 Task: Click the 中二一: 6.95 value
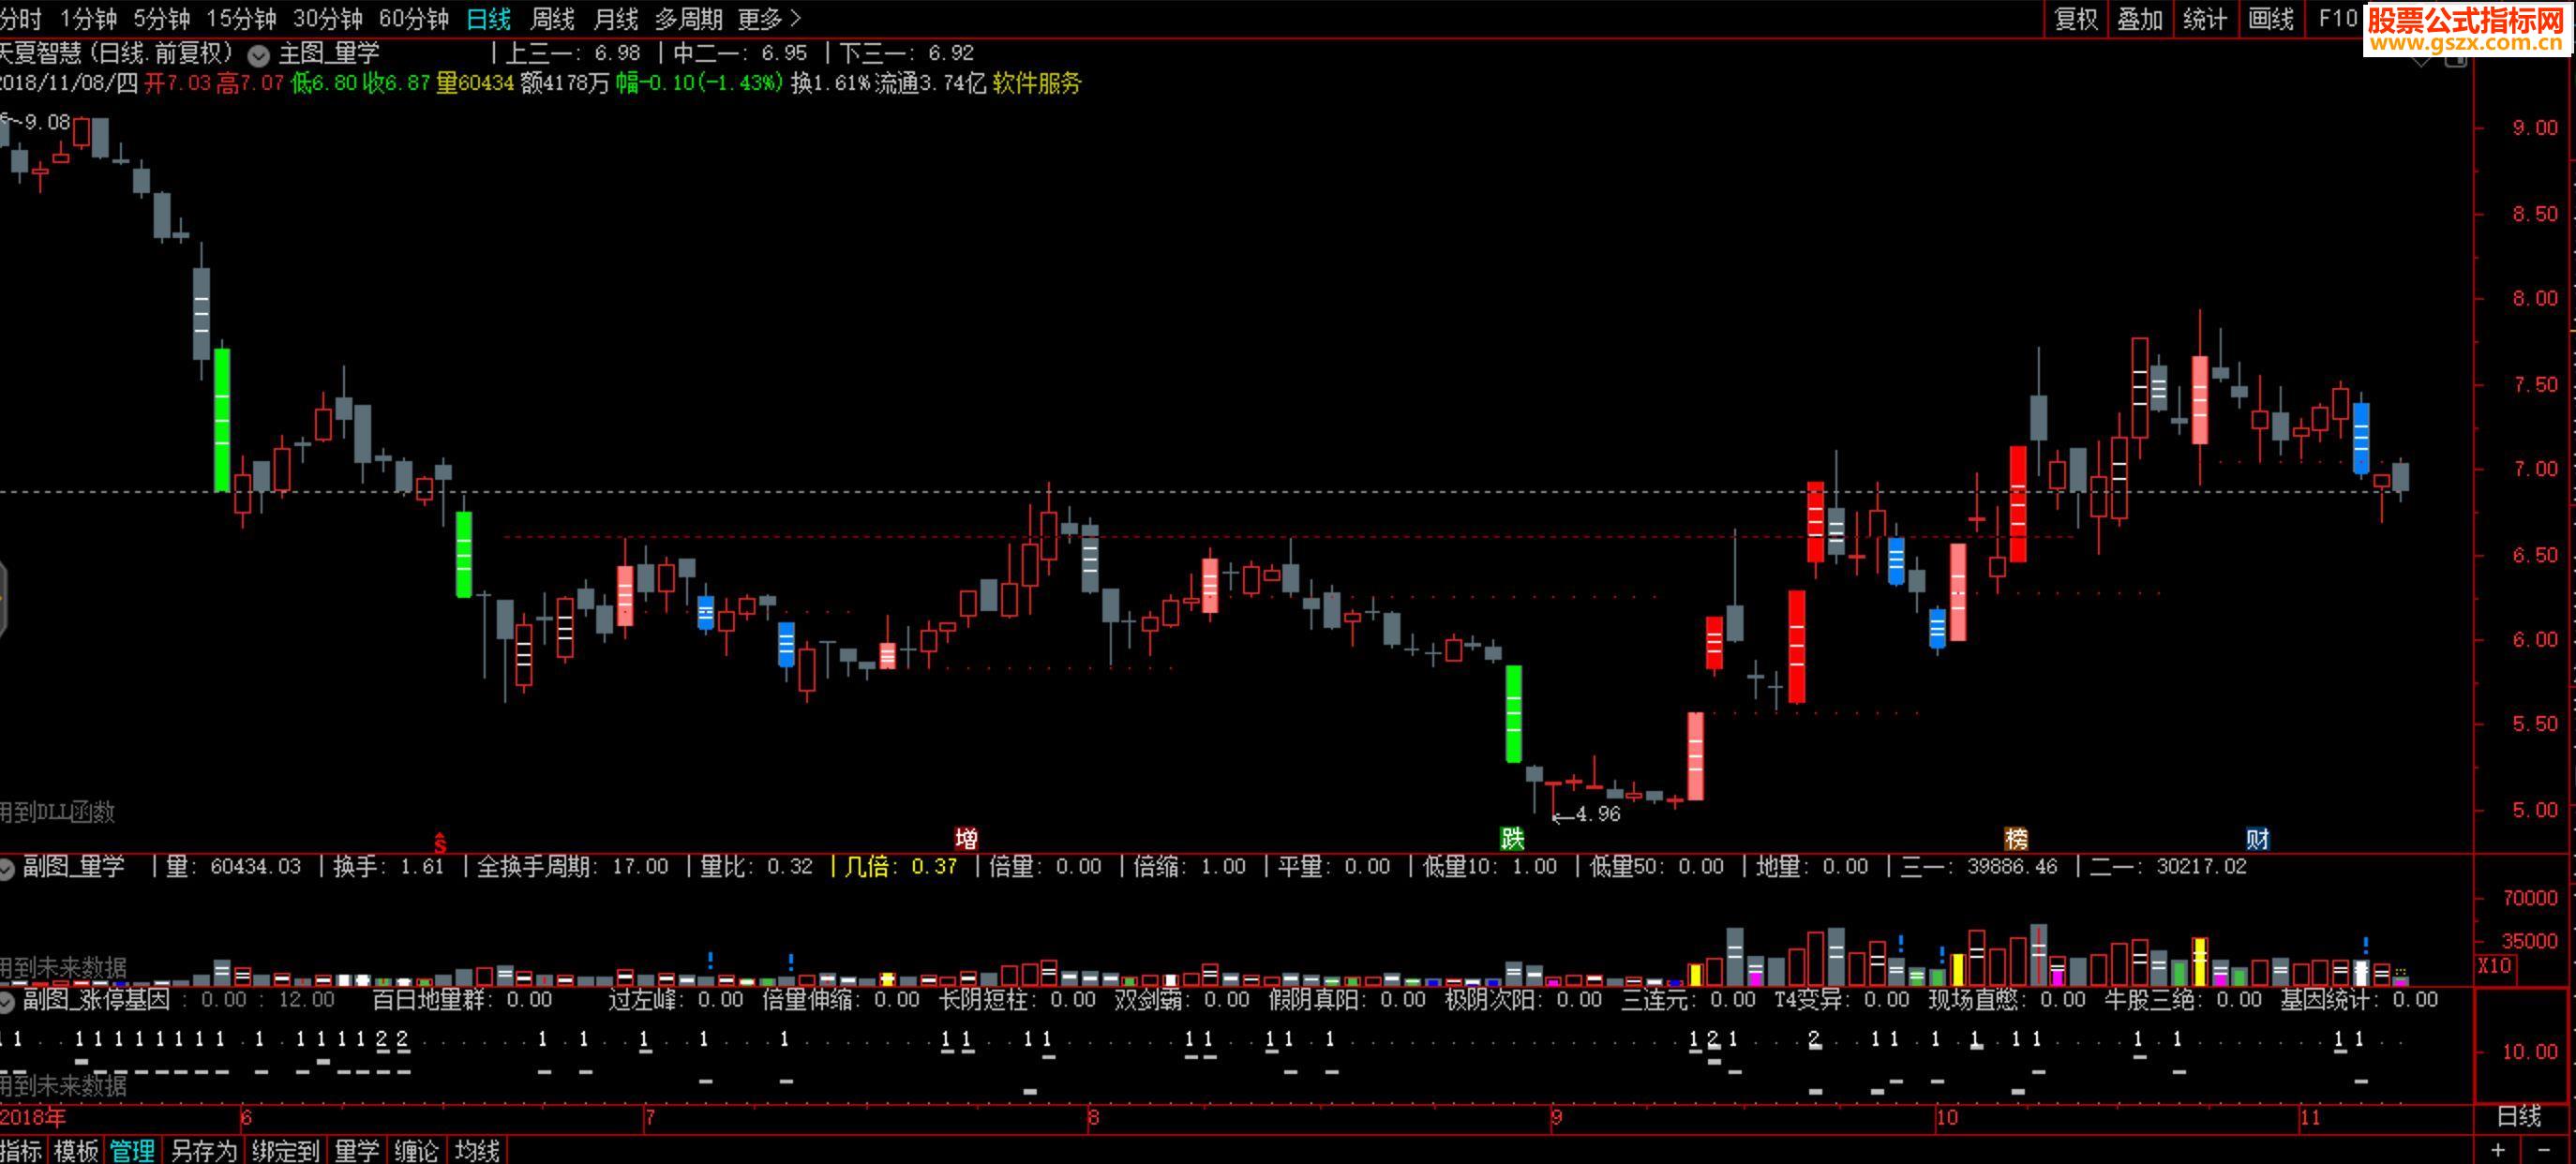point(739,53)
